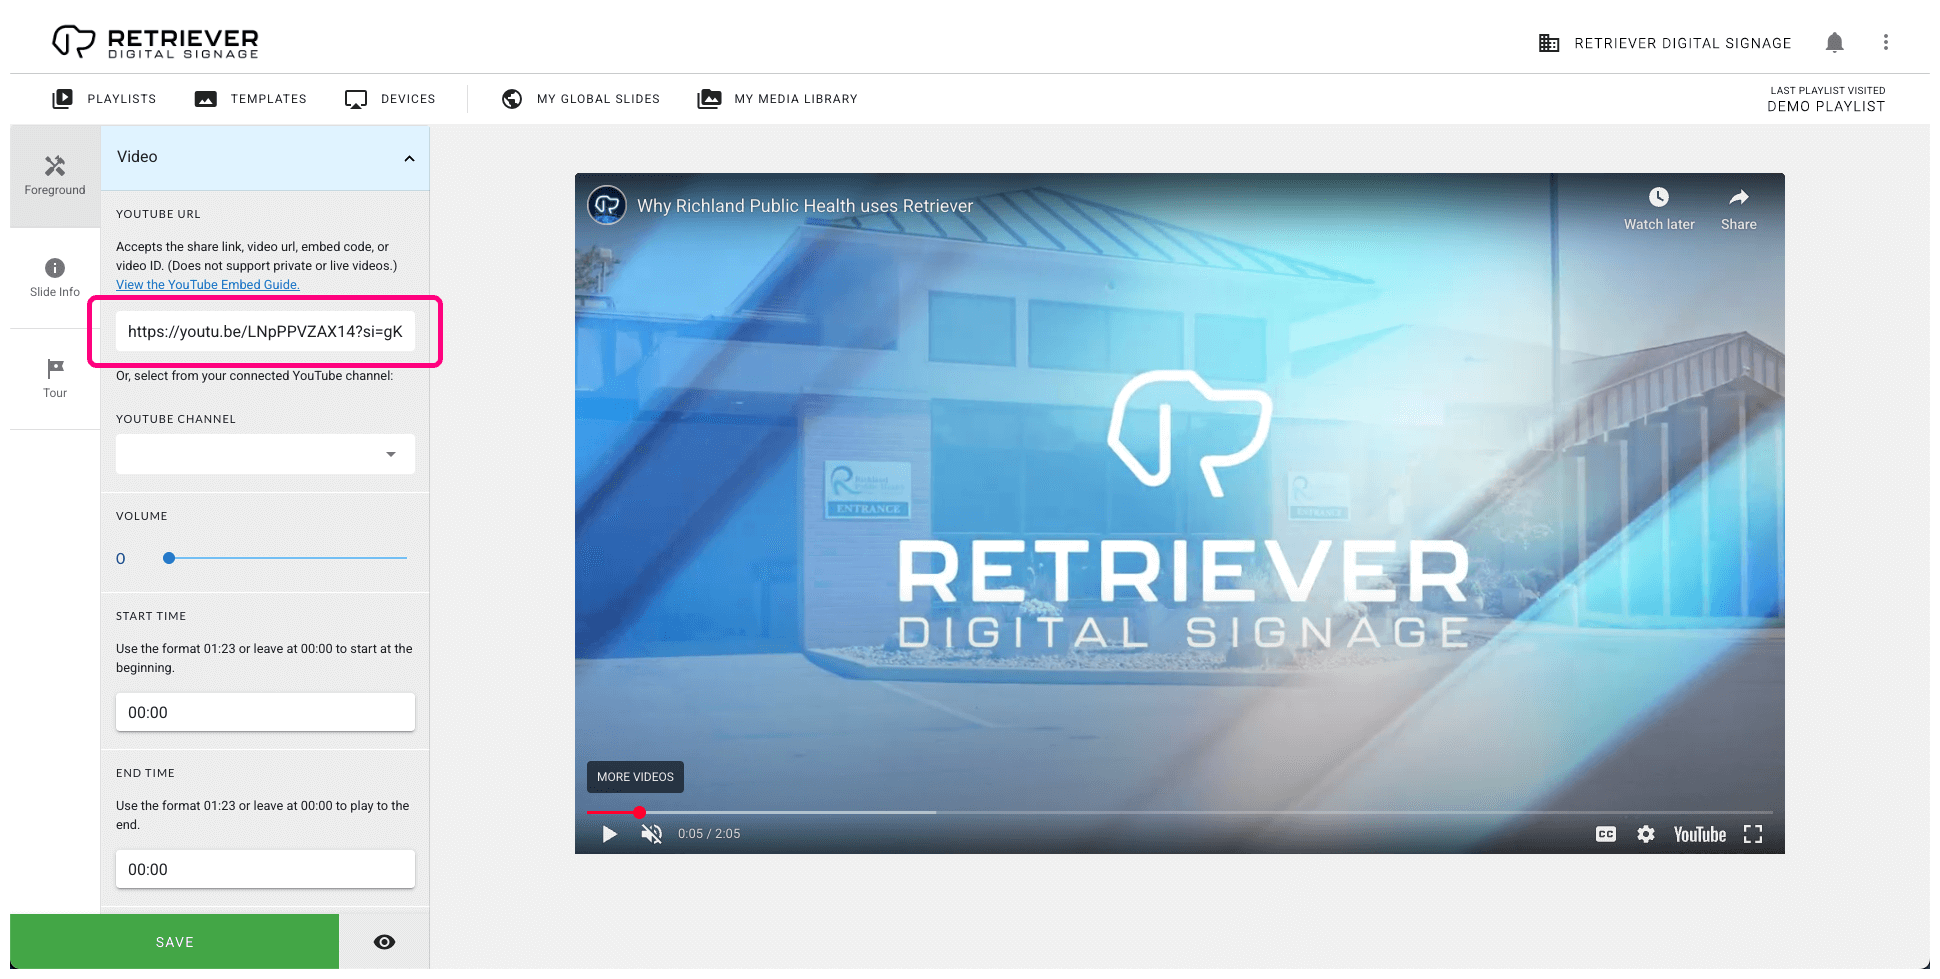This screenshot has height=979, width=1940.
Task: Click the YouTube logo in player
Action: (x=1700, y=834)
